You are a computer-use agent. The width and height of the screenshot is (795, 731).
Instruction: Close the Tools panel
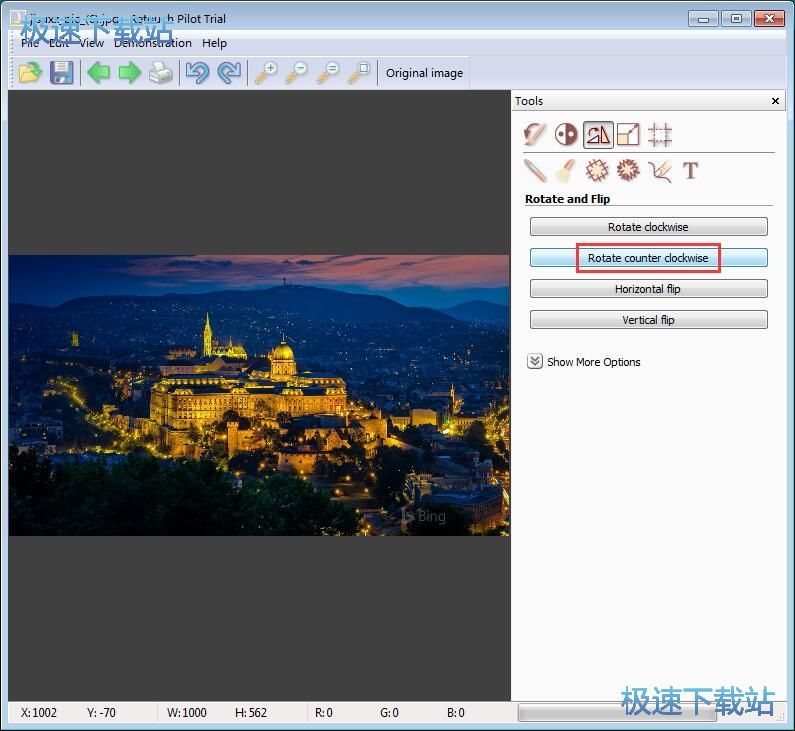coord(775,101)
